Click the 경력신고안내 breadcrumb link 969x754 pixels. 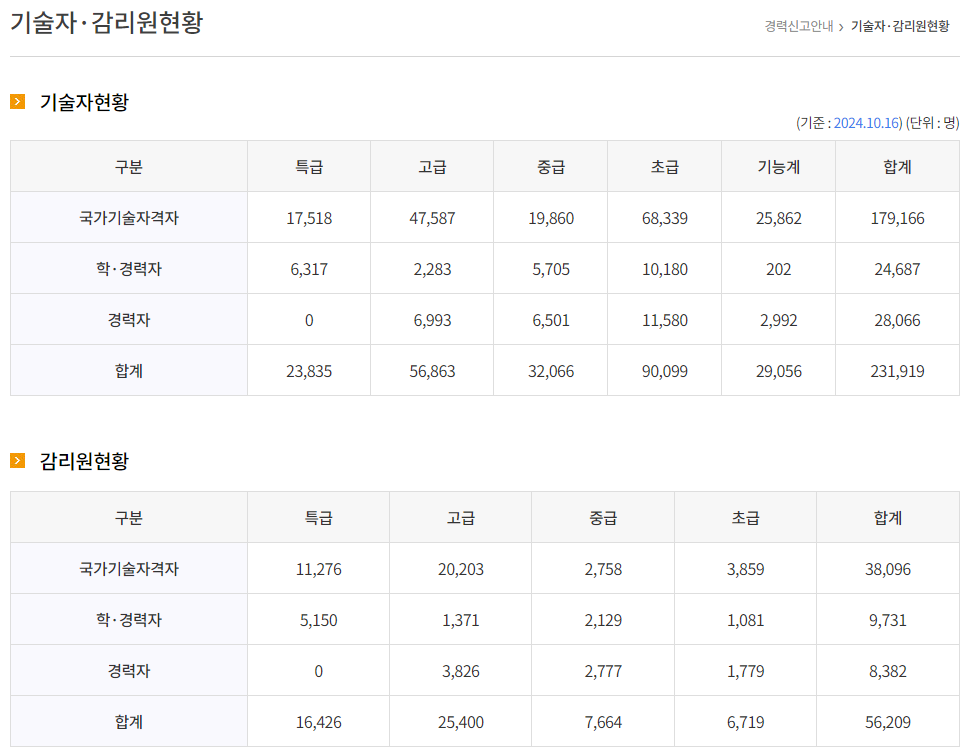coord(798,26)
